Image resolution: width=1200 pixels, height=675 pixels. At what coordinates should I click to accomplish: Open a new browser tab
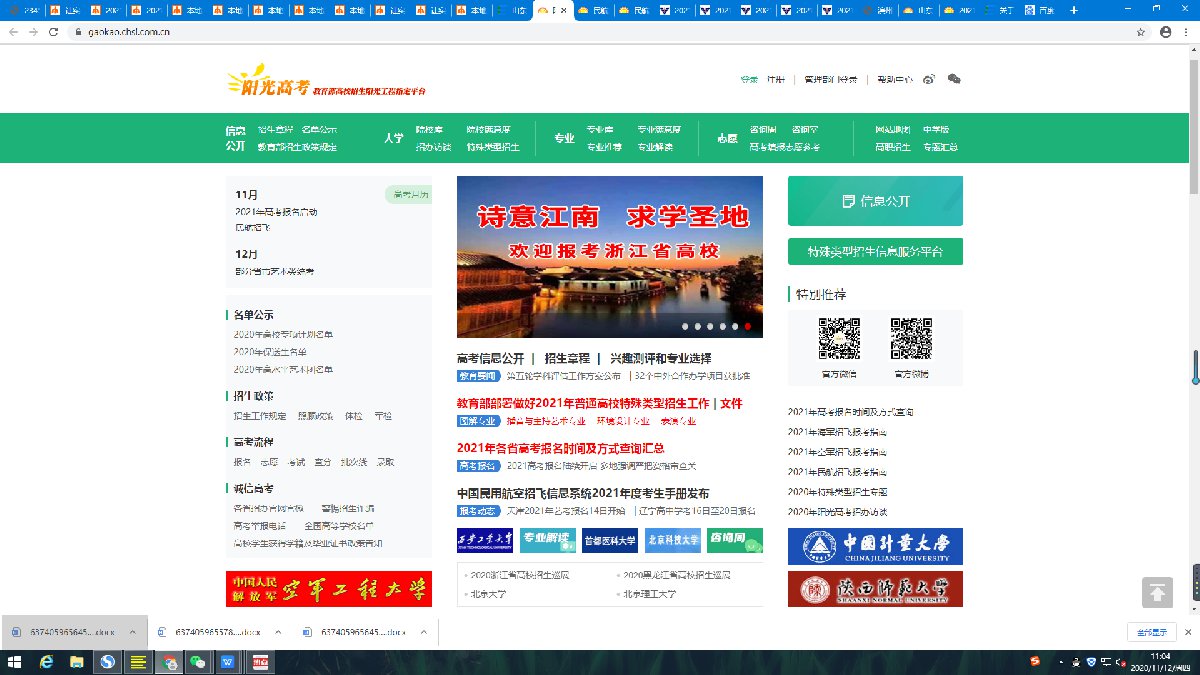point(1074,10)
